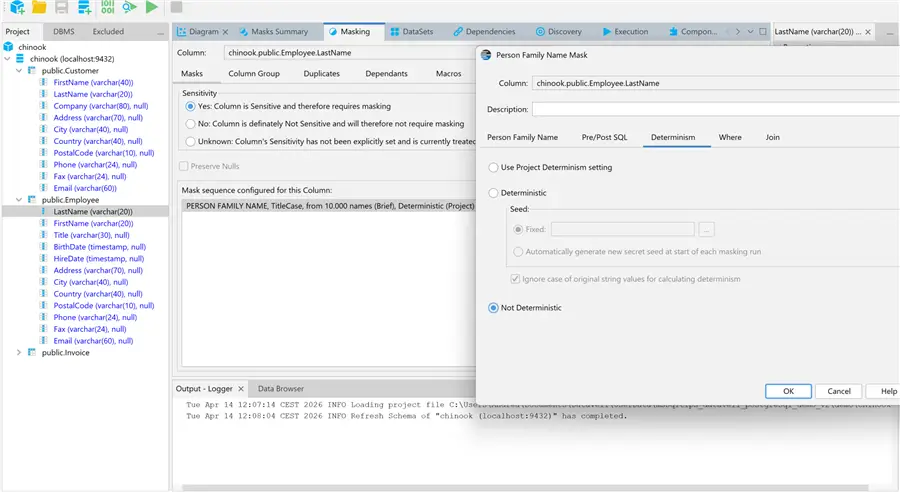This screenshot has height=492, width=900.
Task: Switch to the DBMS tab
Action: tap(64, 32)
